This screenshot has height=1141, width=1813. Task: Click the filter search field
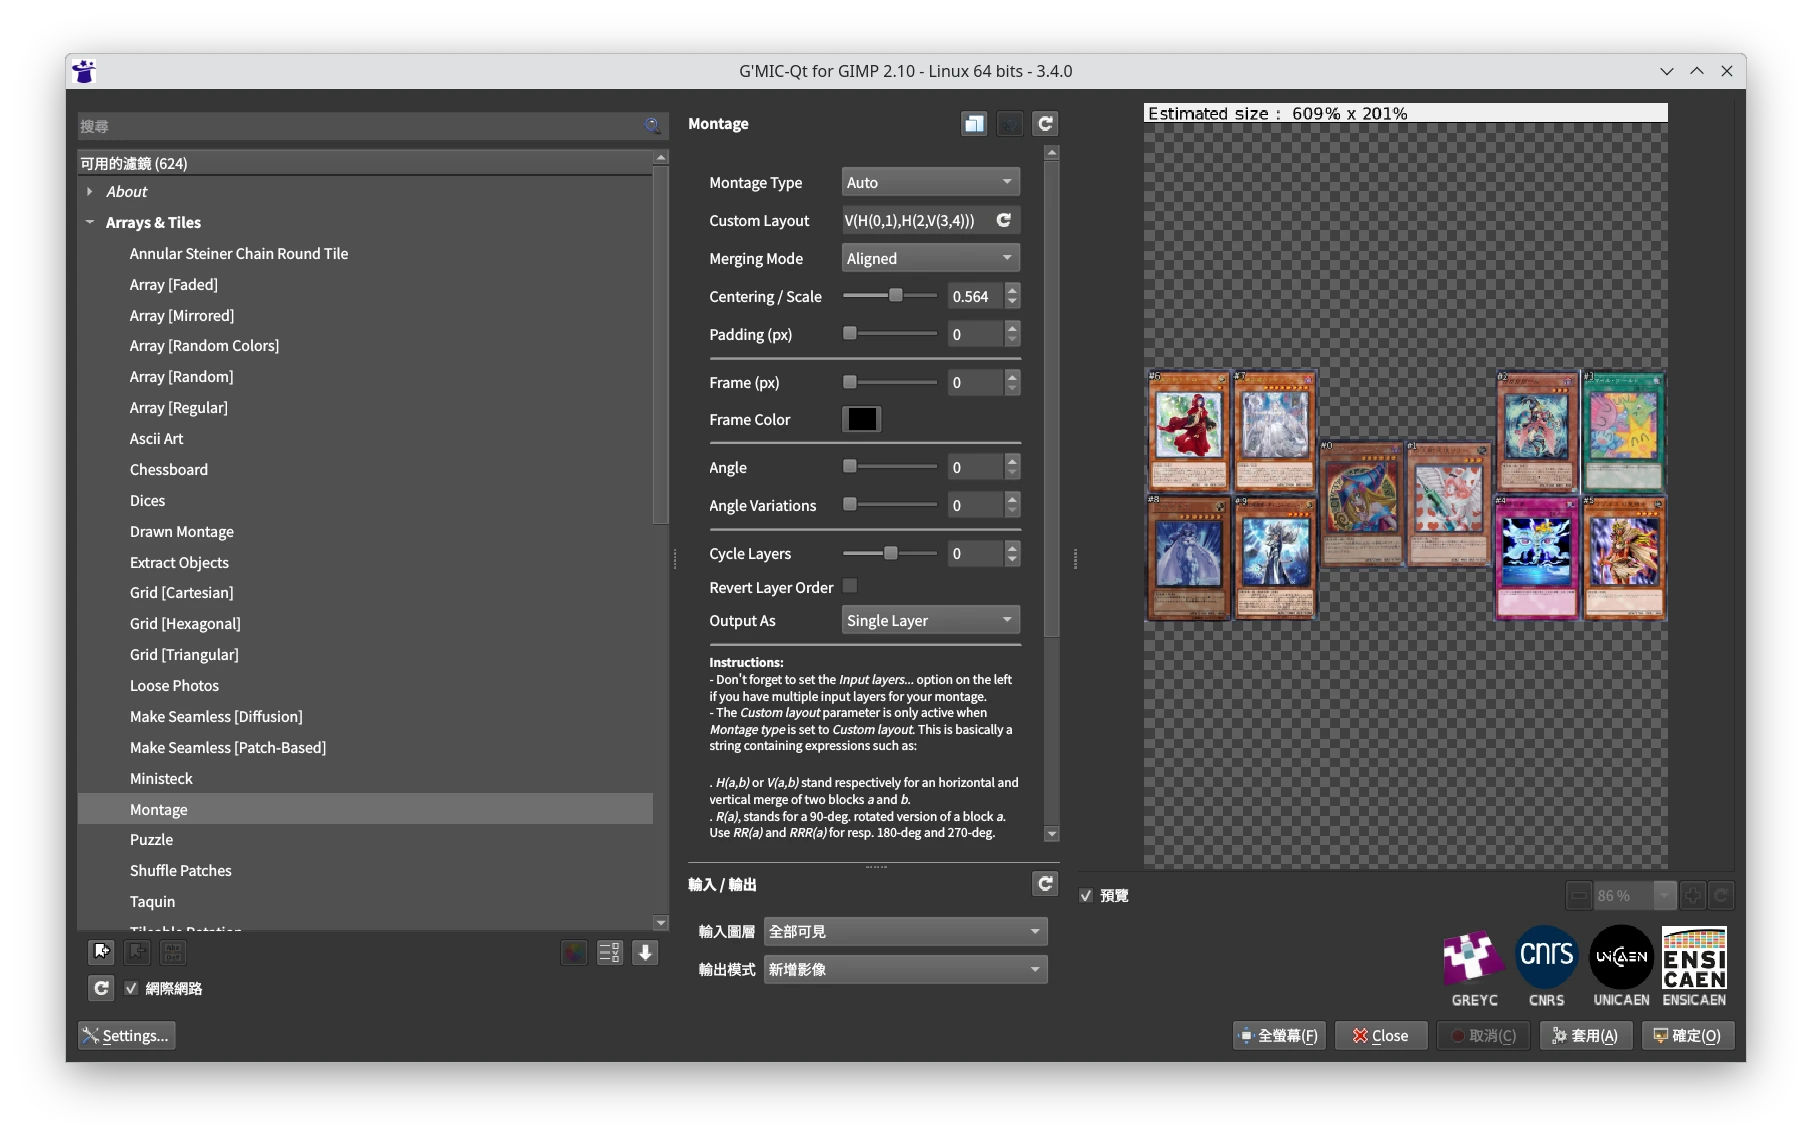(x=360, y=127)
